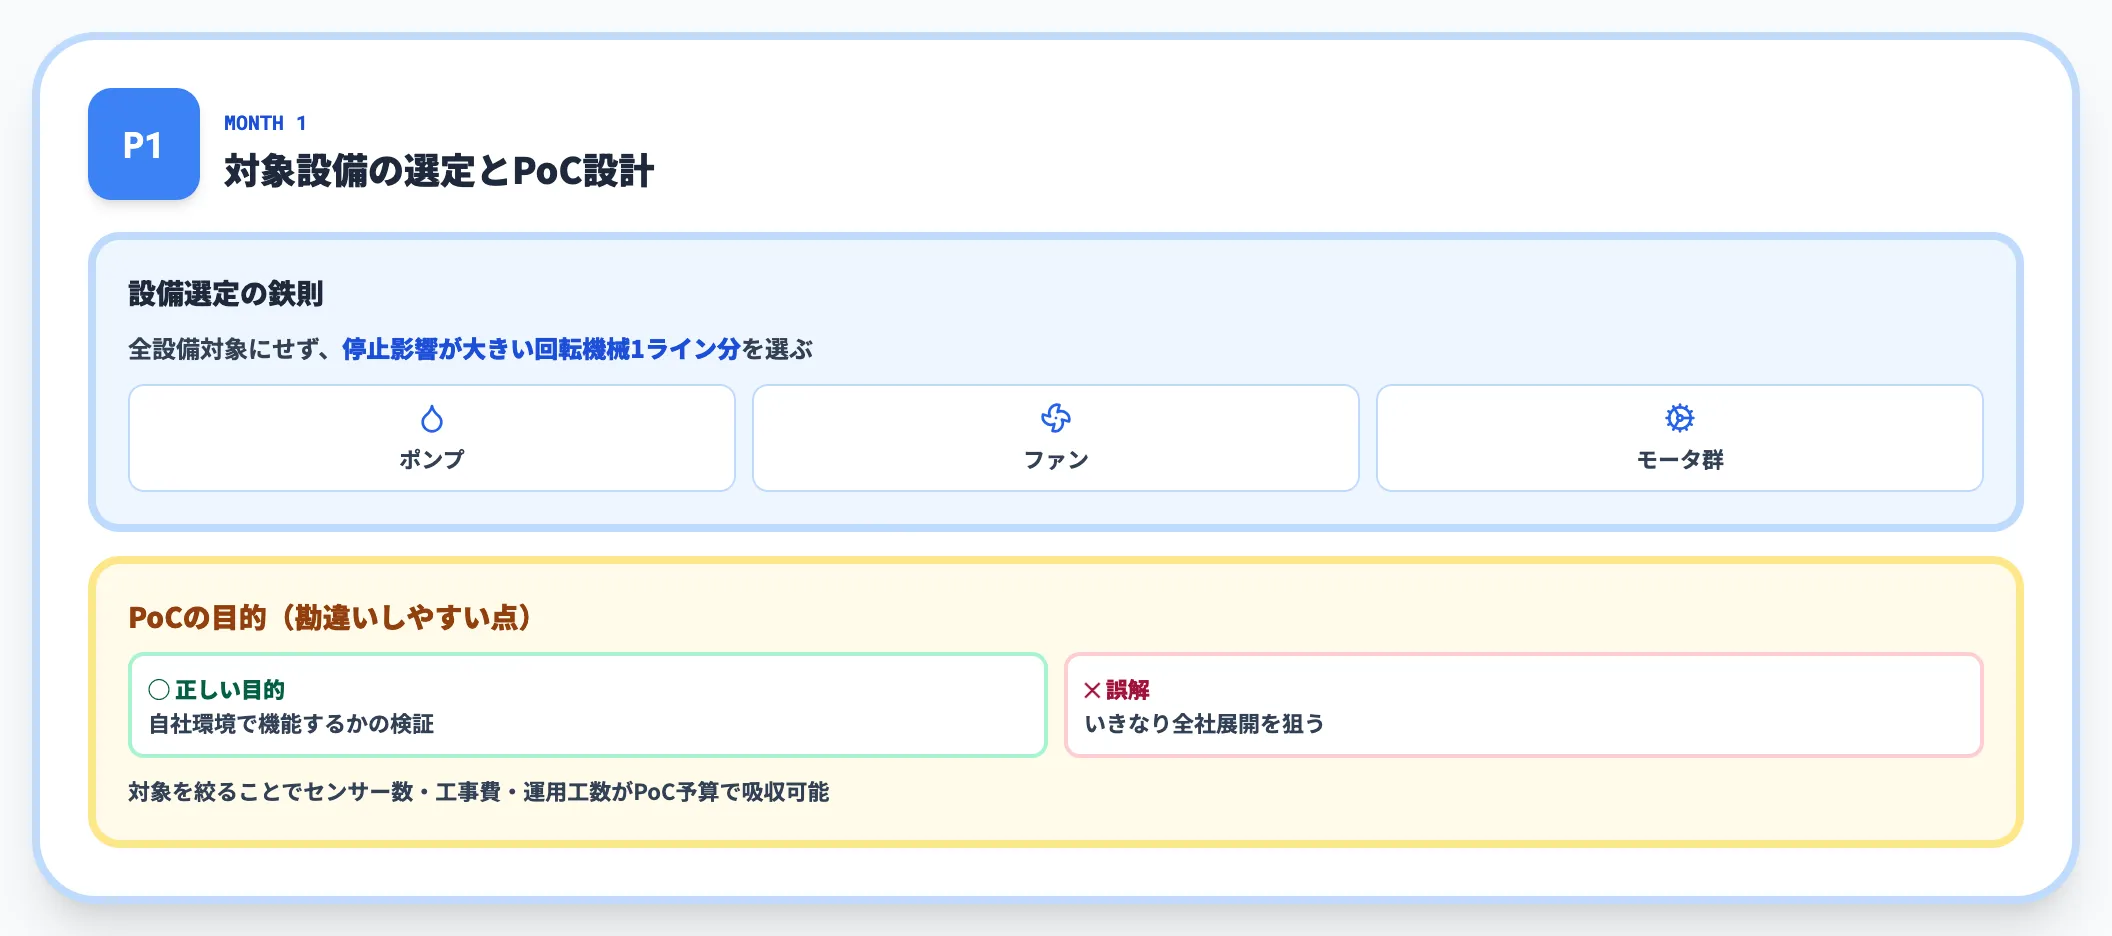The height and width of the screenshot is (936, 2112).
Task: Select the ポンプ option card
Action: click(431, 438)
